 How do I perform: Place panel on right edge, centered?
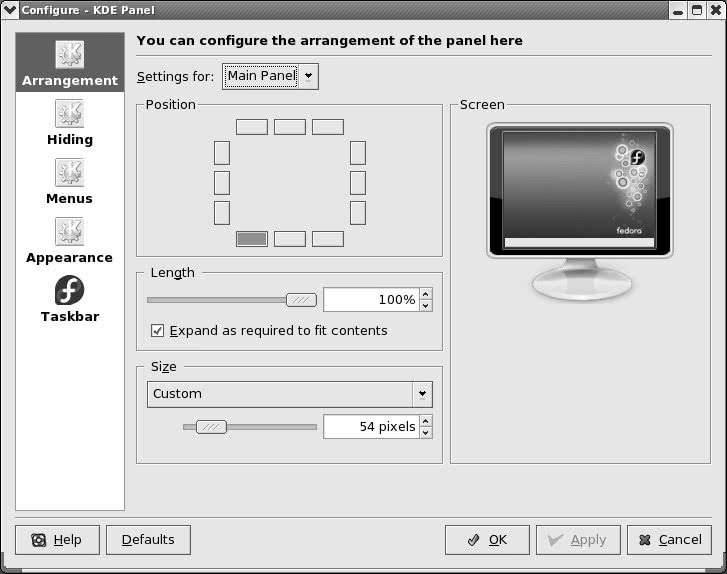[358, 183]
